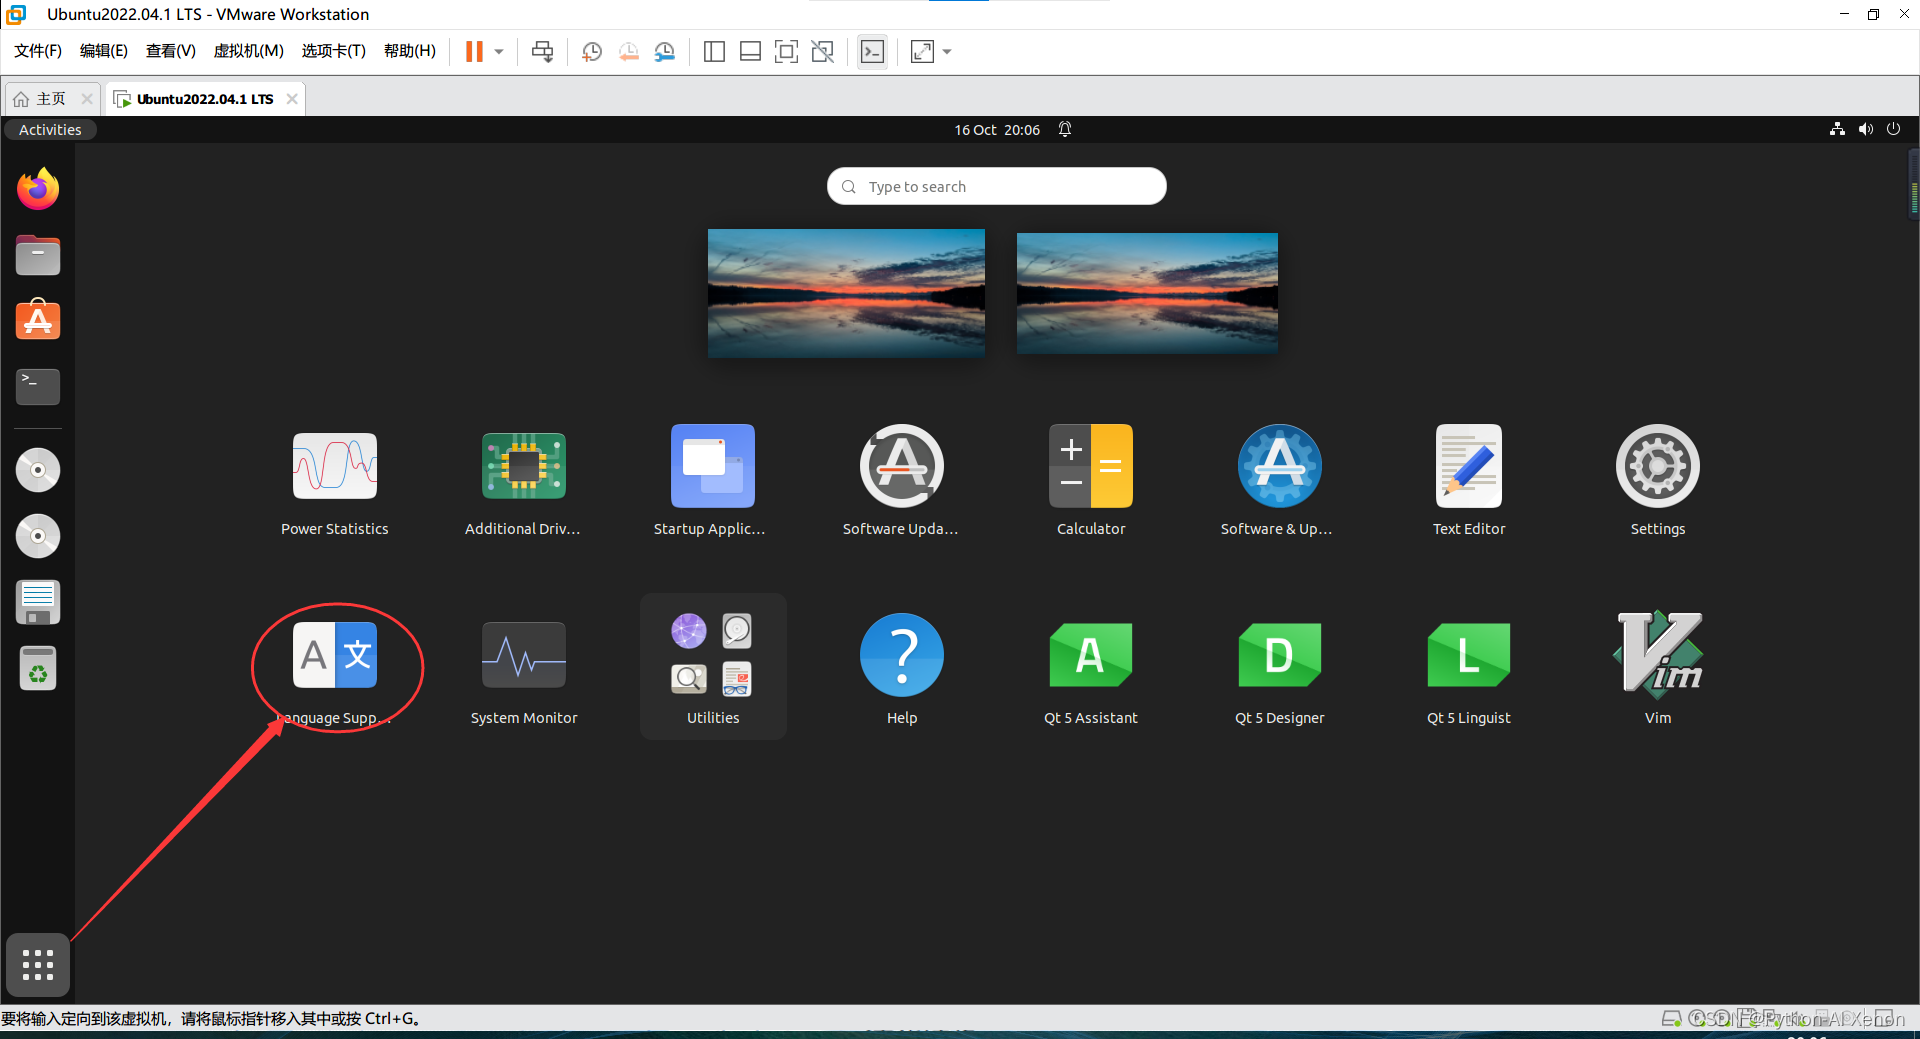The width and height of the screenshot is (1920, 1039).
Task: Click the volume icon in the top bar
Action: coord(1865,129)
